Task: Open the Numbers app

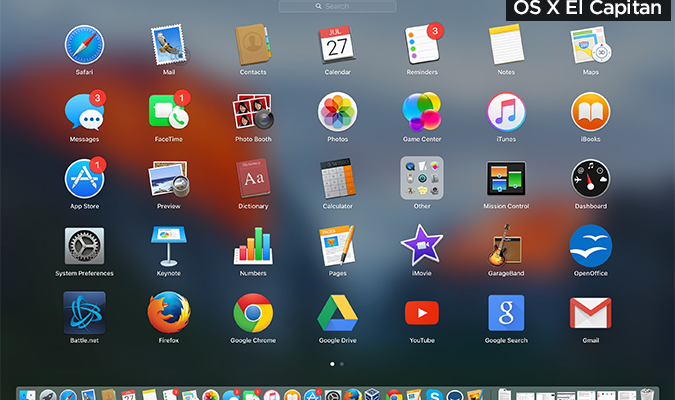Action: (253, 246)
